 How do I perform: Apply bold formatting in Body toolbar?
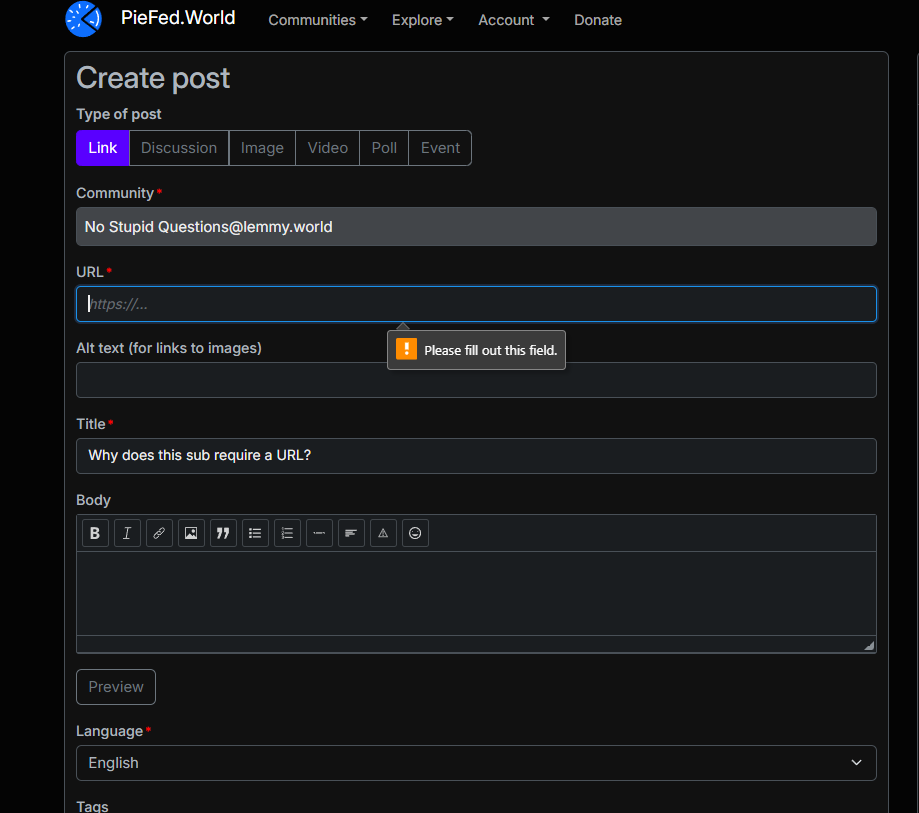pyautogui.click(x=95, y=533)
